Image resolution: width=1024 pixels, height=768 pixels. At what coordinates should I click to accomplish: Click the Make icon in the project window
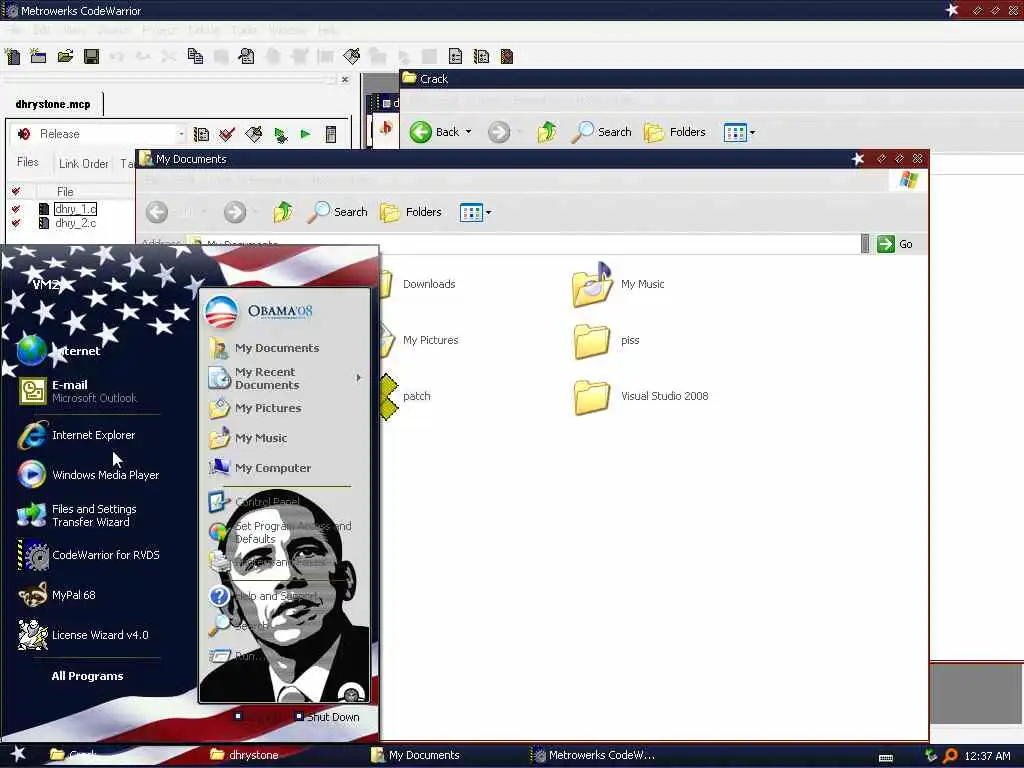(253, 135)
